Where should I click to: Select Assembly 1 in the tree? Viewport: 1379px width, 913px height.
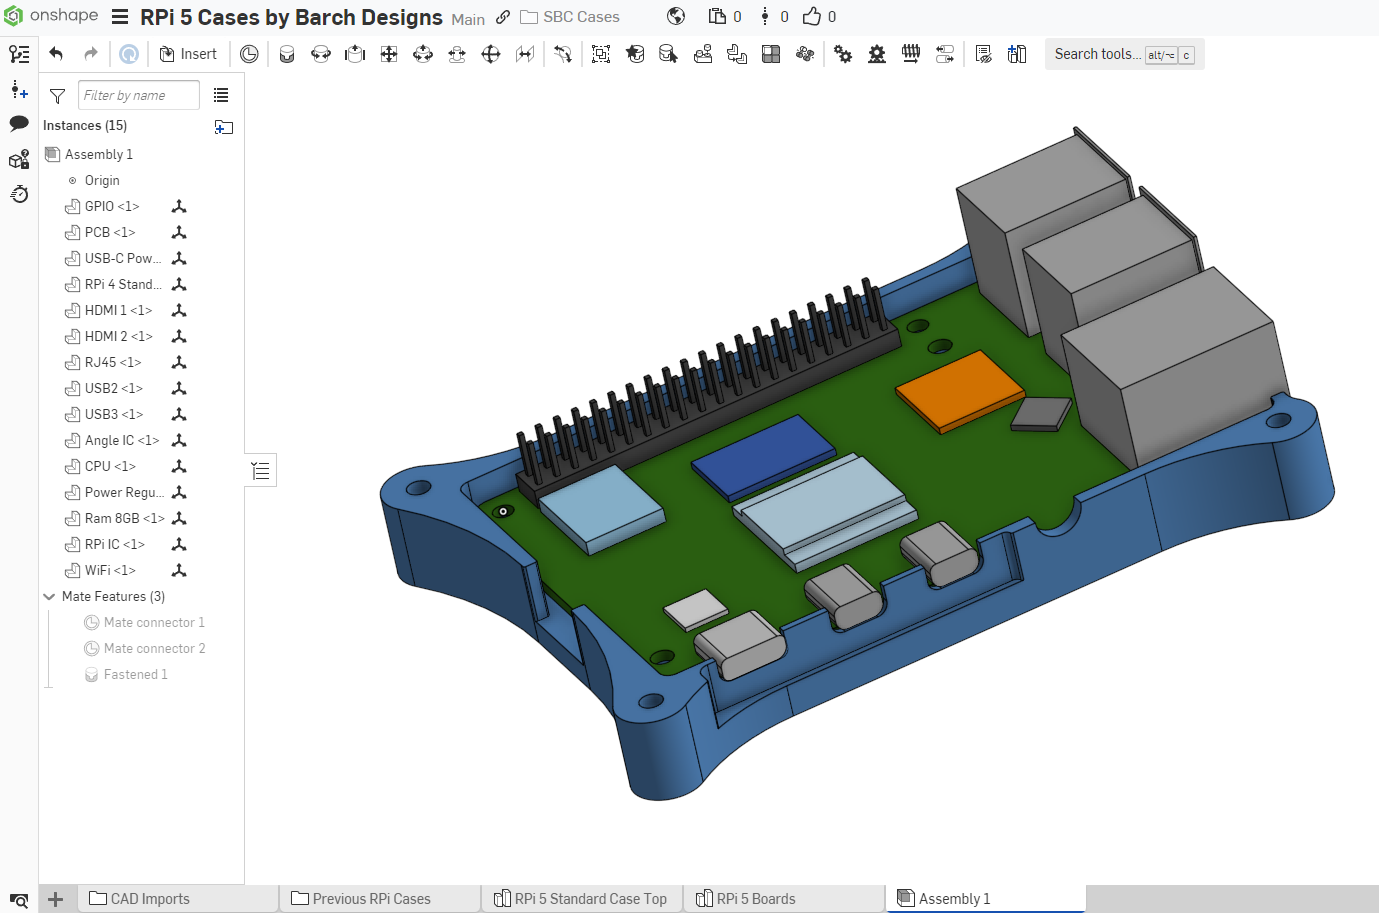(x=98, y=154)
